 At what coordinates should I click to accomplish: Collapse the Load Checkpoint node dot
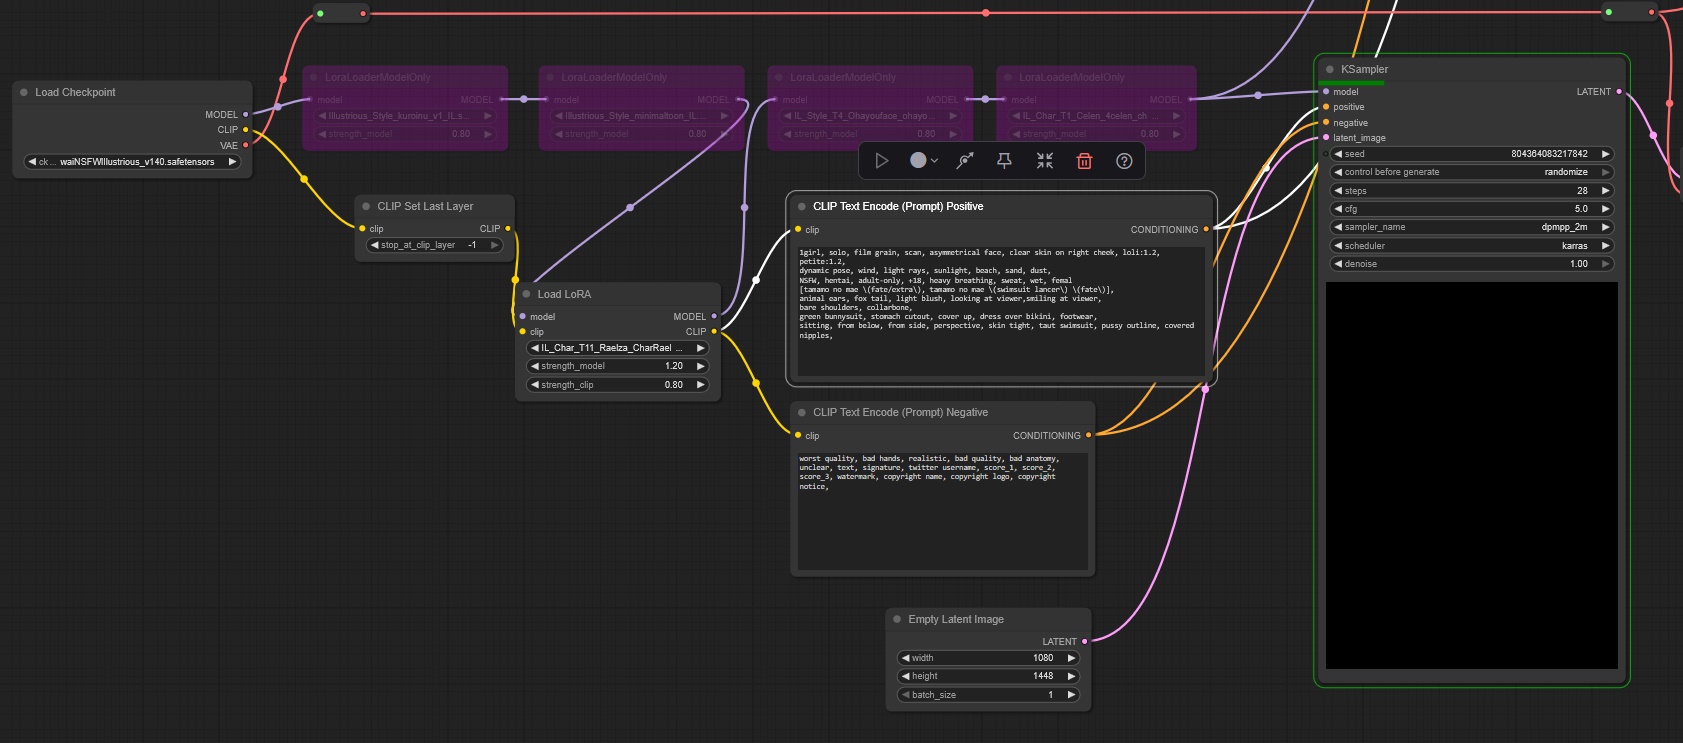tap(24, 92)
